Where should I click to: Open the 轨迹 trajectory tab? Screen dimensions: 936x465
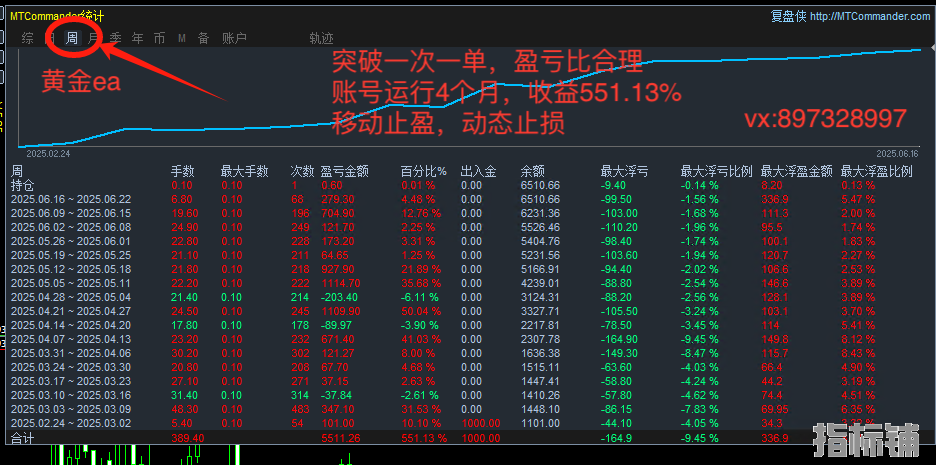pos(321,38)
